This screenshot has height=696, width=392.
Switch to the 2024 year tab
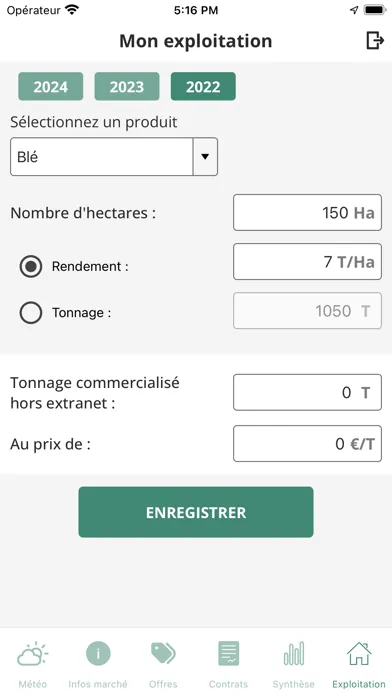coord(51,87)
